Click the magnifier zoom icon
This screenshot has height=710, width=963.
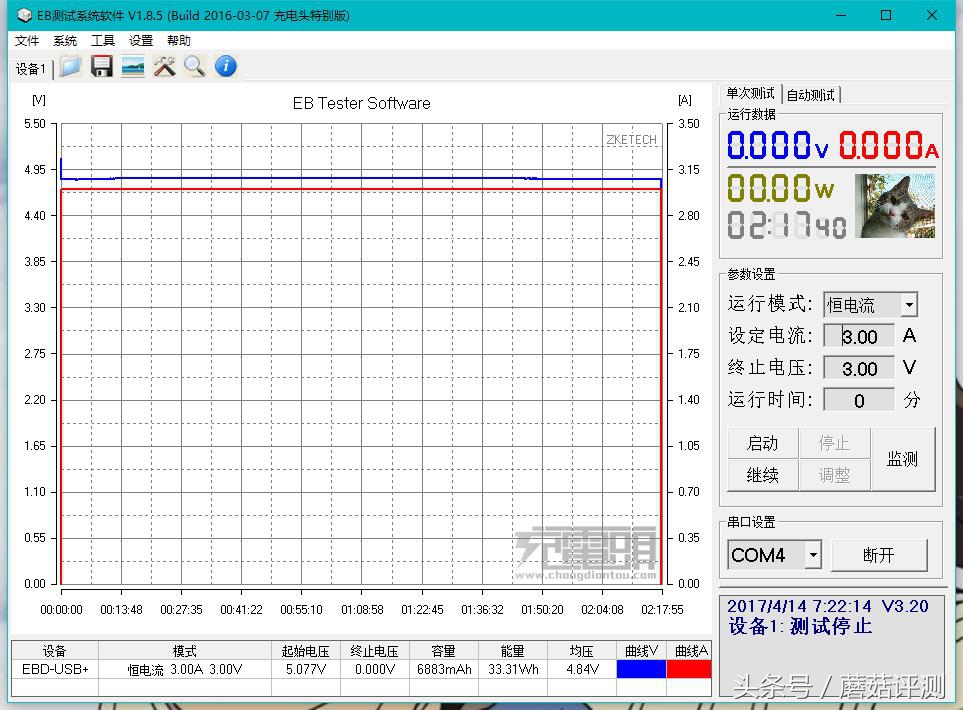195,66
